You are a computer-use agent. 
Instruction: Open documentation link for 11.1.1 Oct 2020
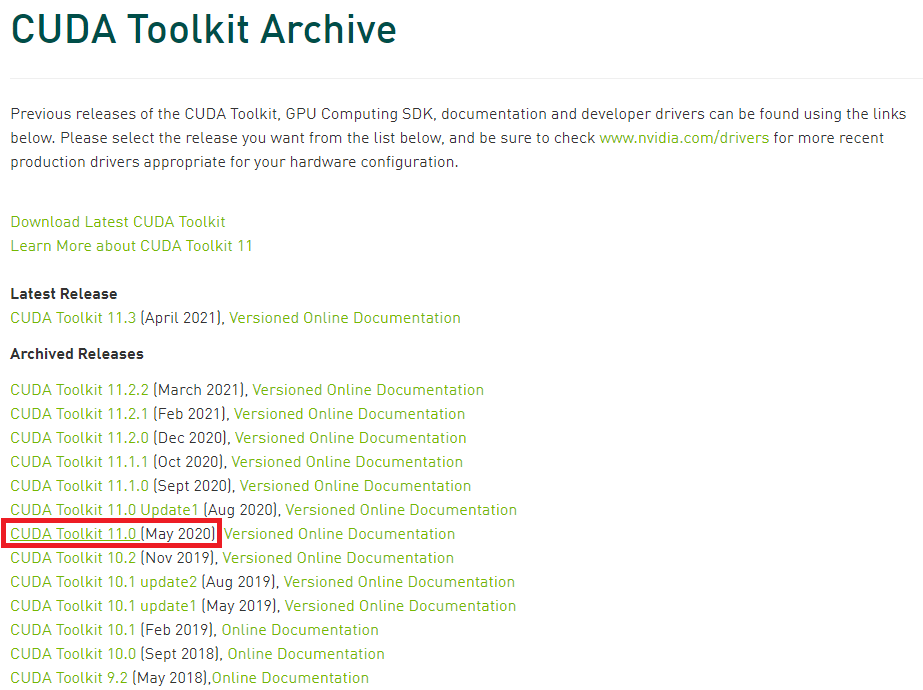point(347,462)
